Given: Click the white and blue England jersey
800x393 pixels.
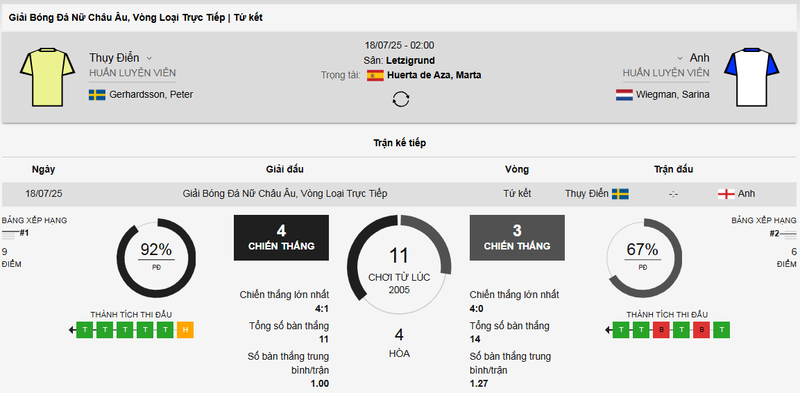Looking at the screenshot, I should coord(752,78).
